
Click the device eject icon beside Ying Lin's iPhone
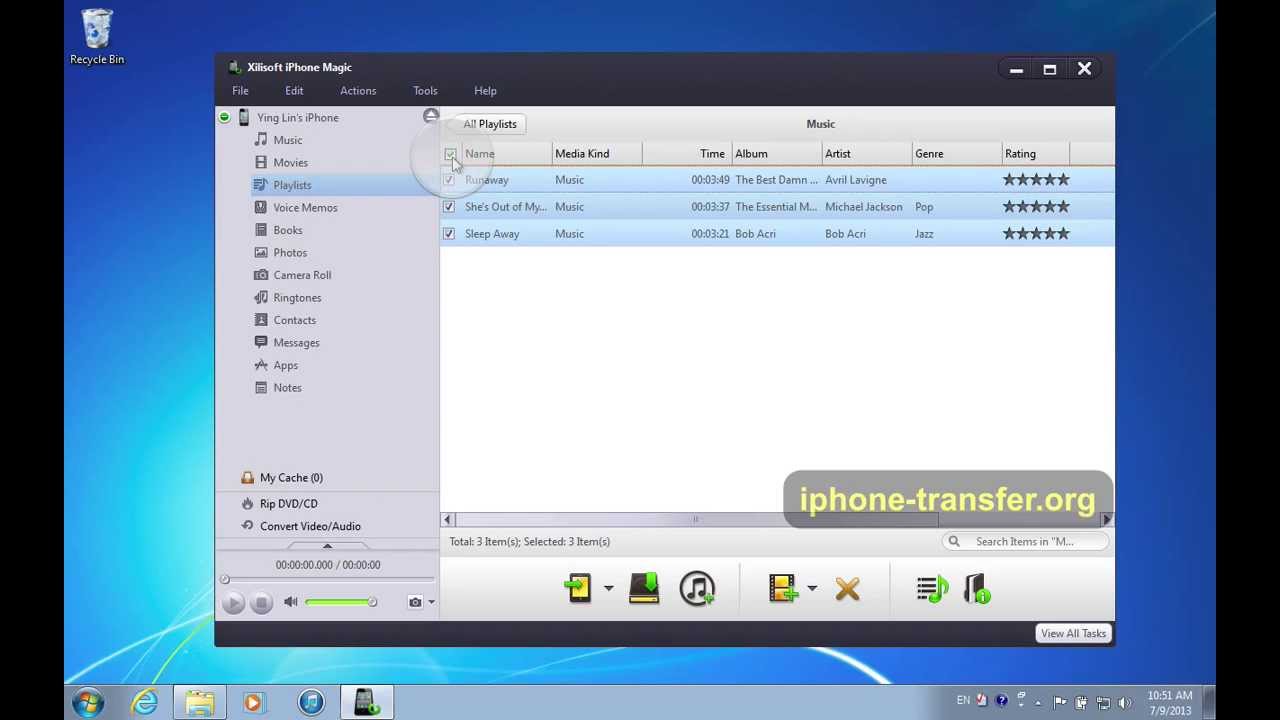tap(431, 117)
